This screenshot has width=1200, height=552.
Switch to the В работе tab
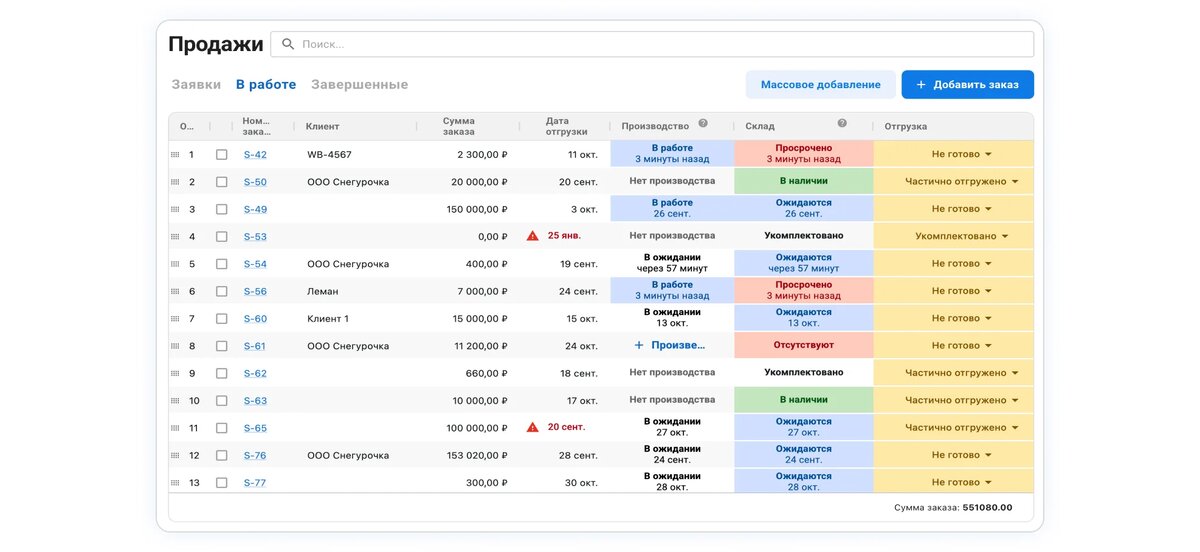point(266,85)
